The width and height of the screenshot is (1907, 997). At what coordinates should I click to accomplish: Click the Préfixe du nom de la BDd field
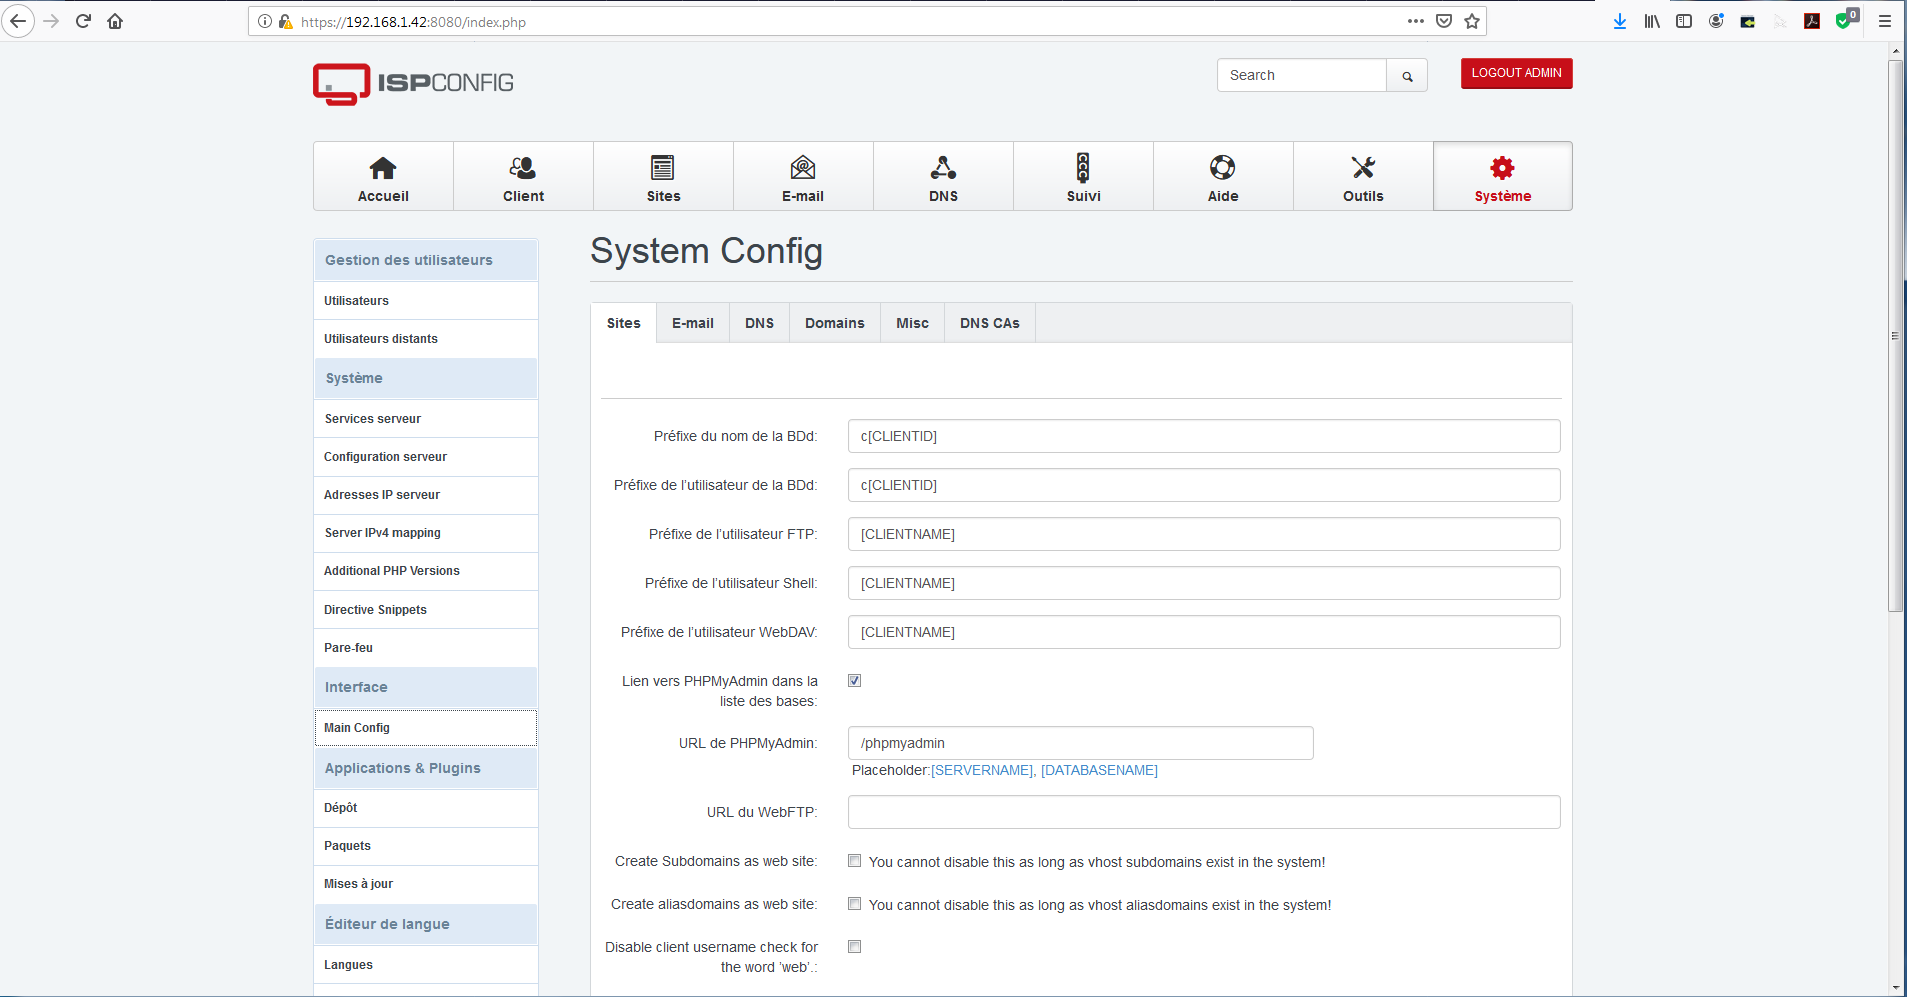click(1204, 436)
